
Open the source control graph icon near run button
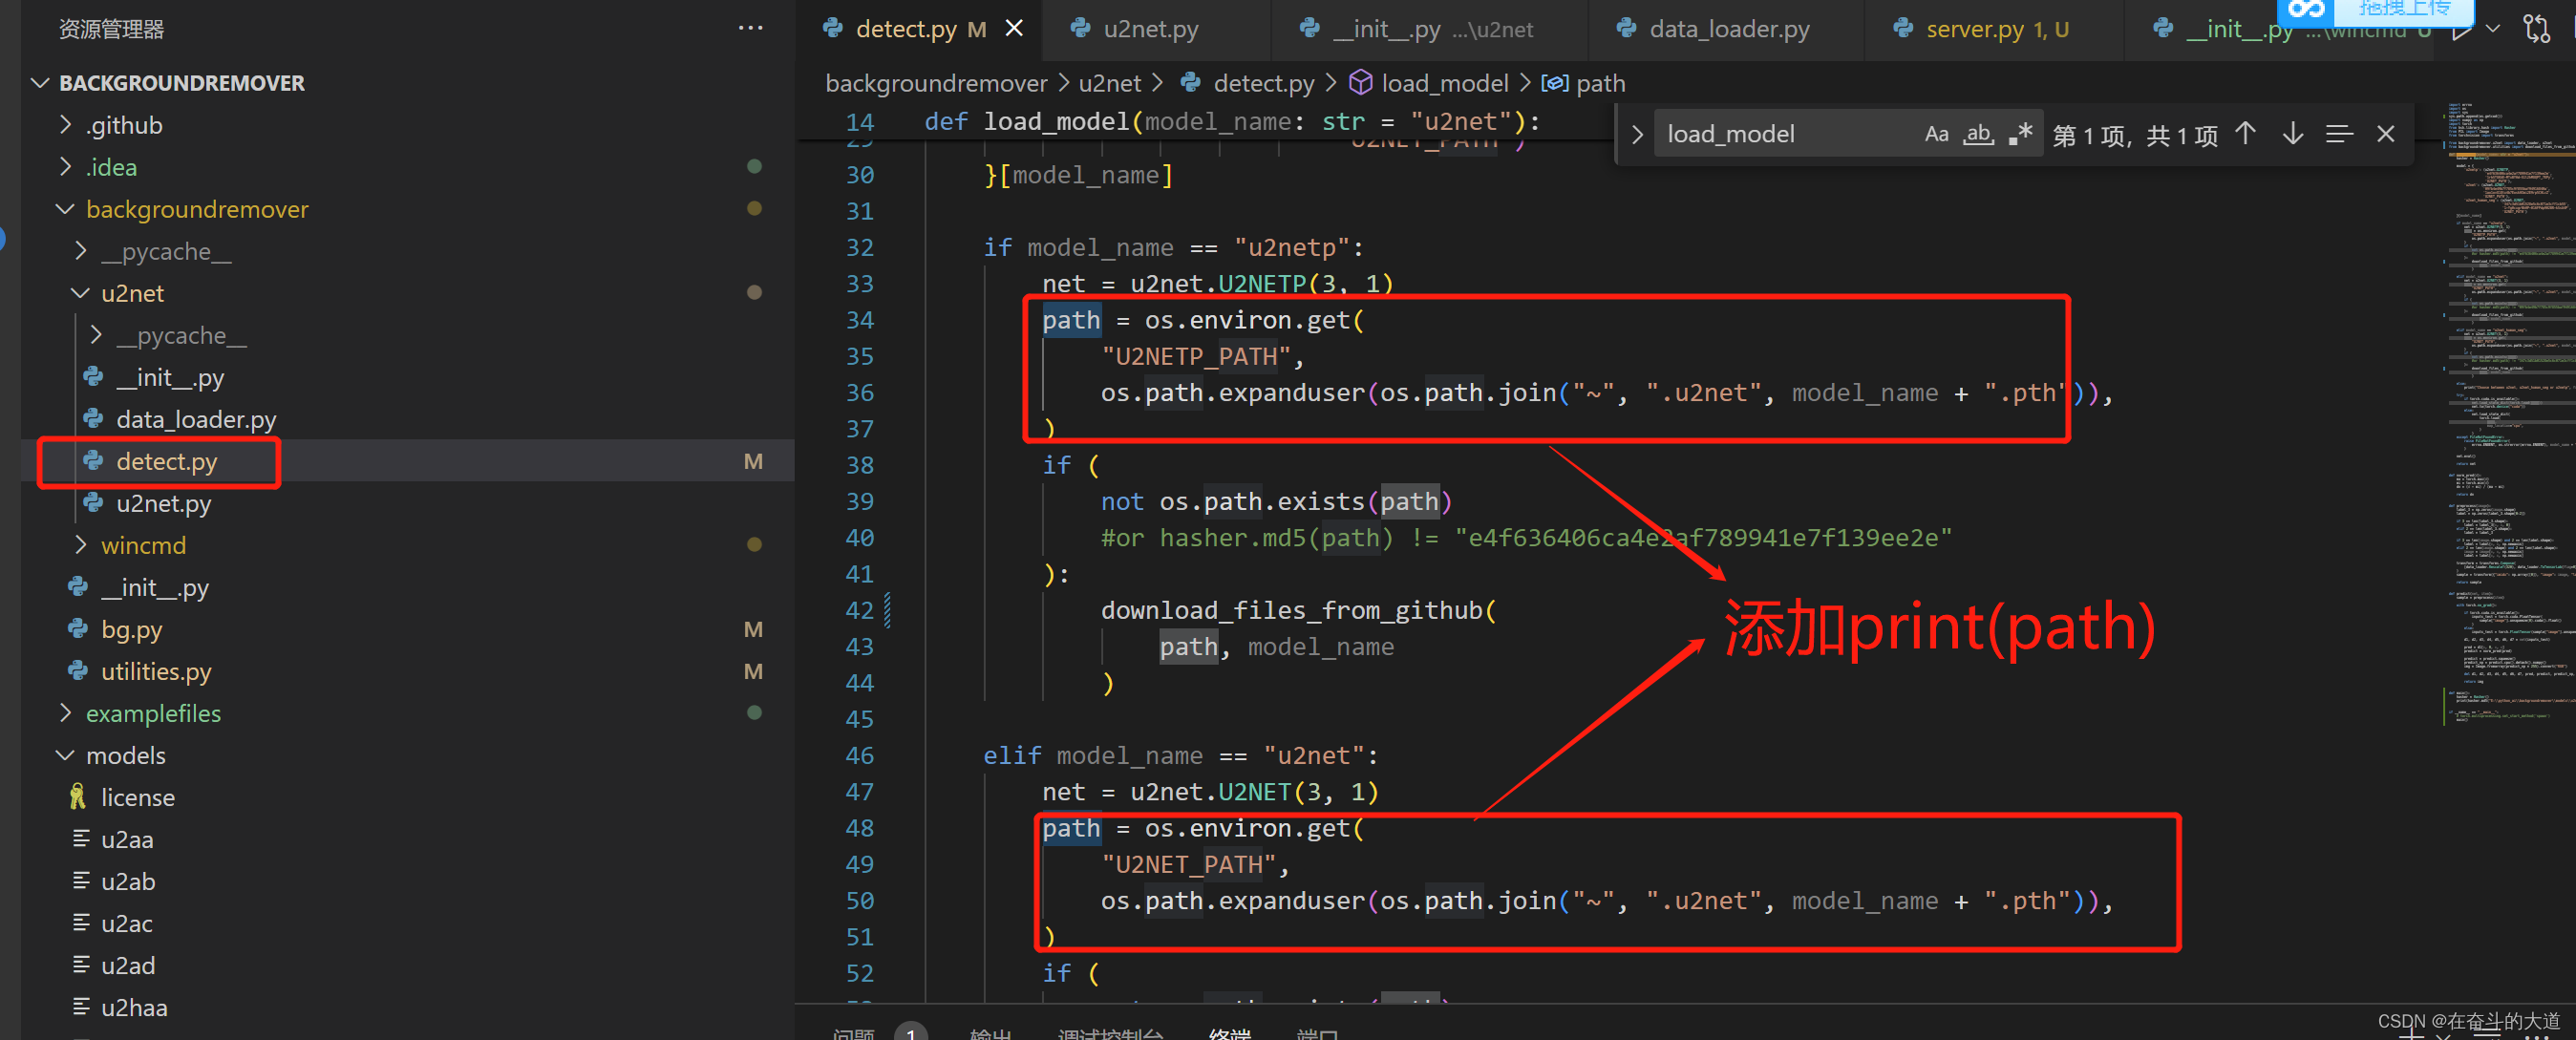tap(2537, 28)
